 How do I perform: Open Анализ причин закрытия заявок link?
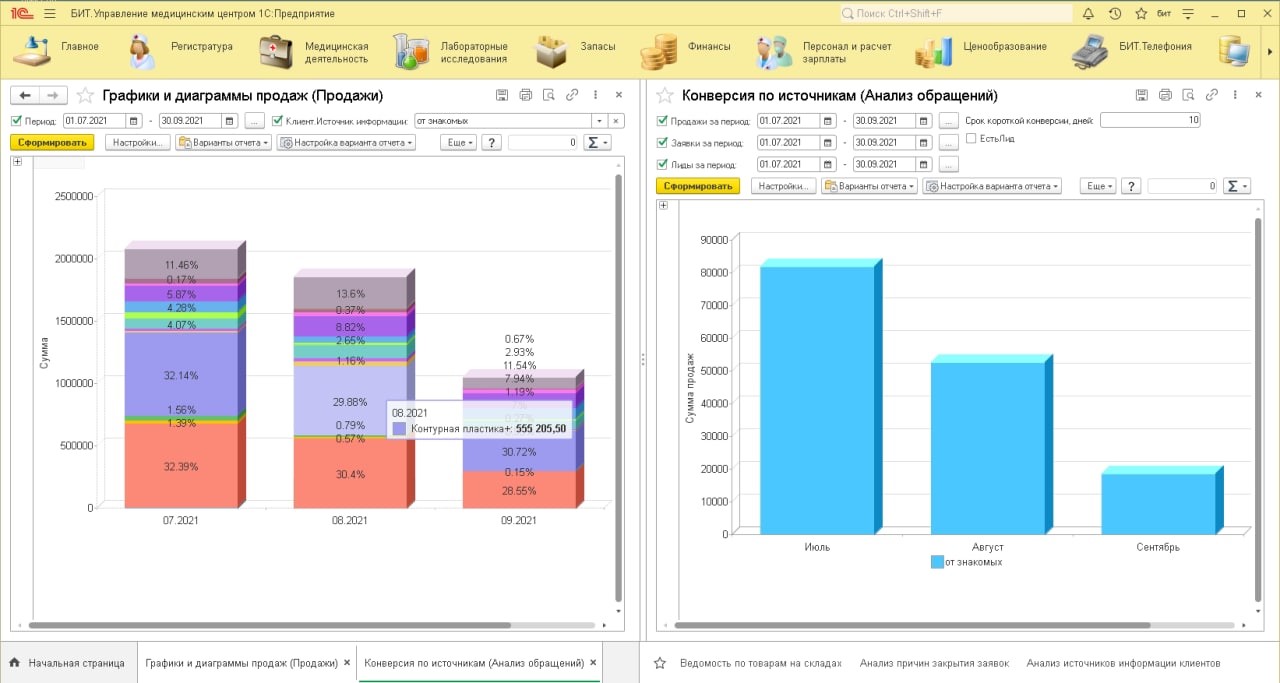pos(934,663)
